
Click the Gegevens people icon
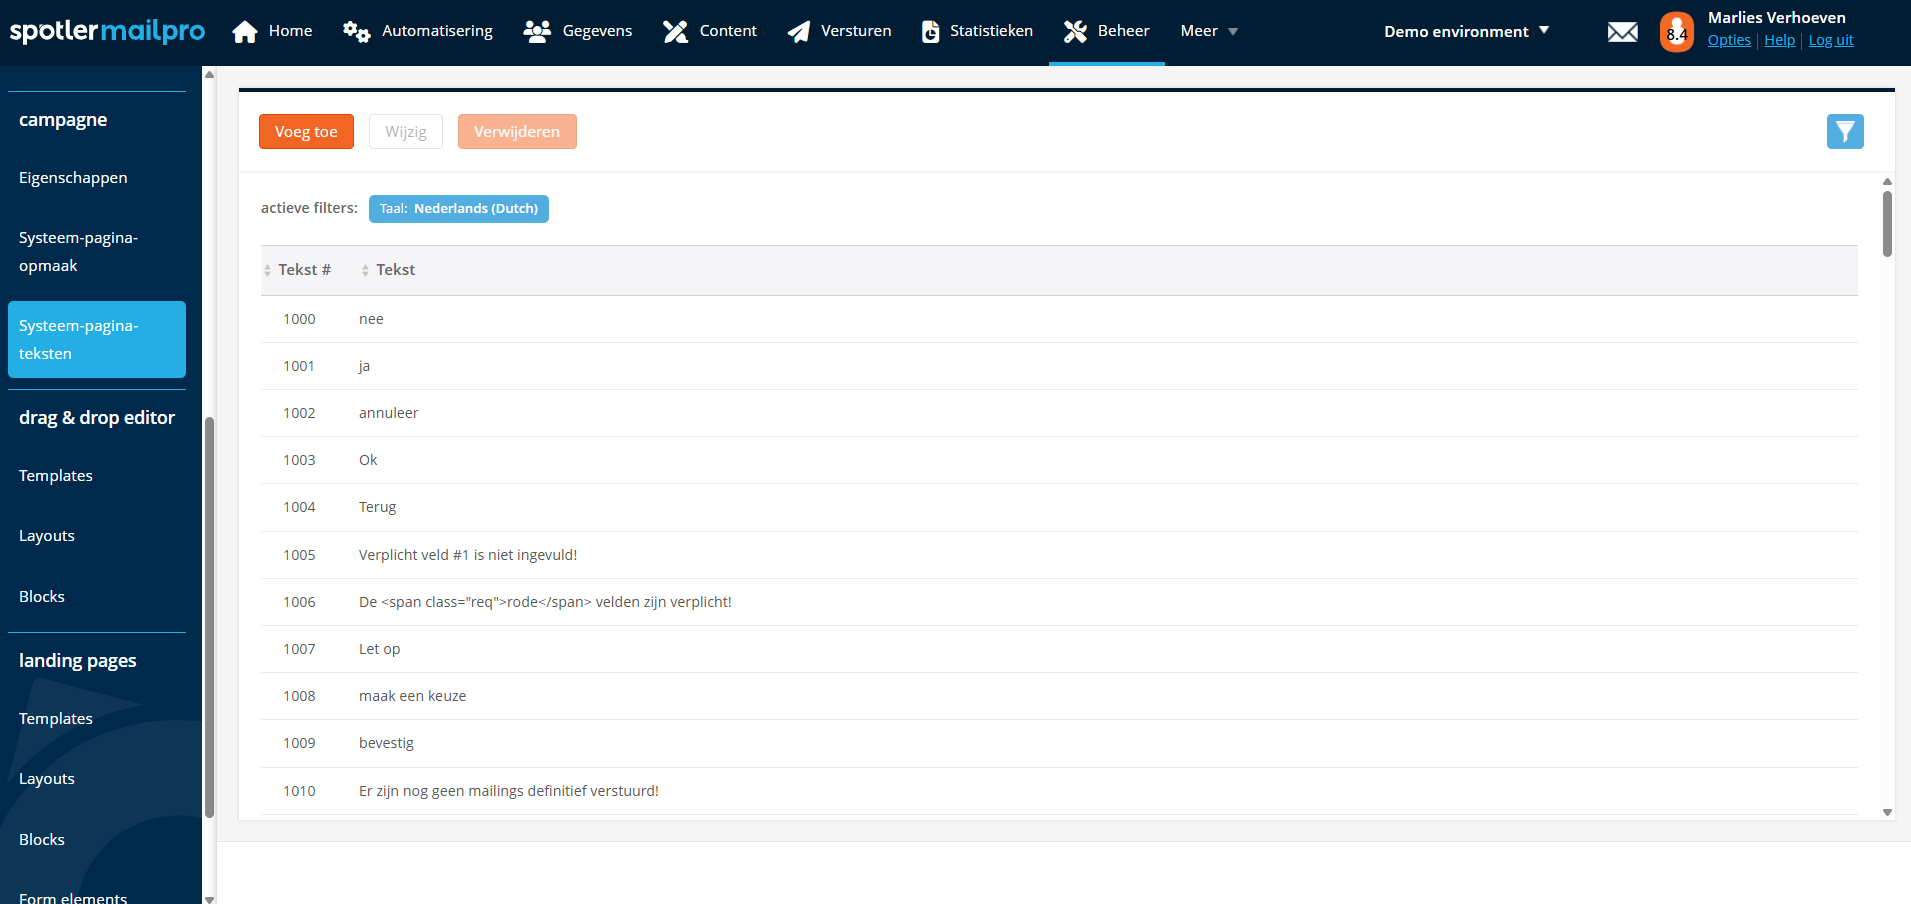(x=537, y=32)
